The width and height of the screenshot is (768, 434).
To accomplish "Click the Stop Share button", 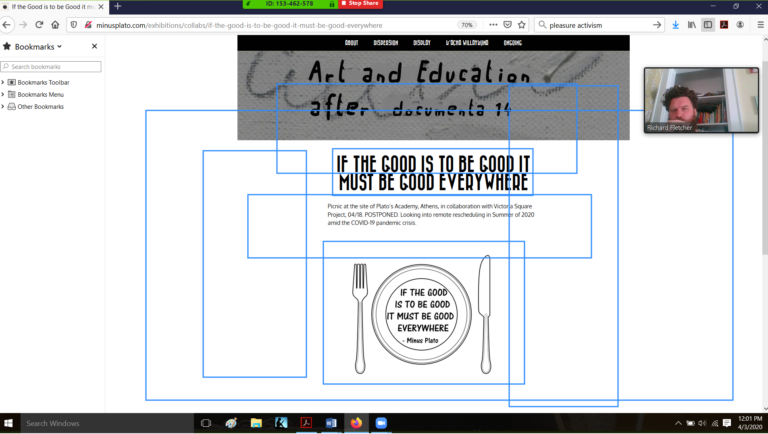I will coord(361,4).
